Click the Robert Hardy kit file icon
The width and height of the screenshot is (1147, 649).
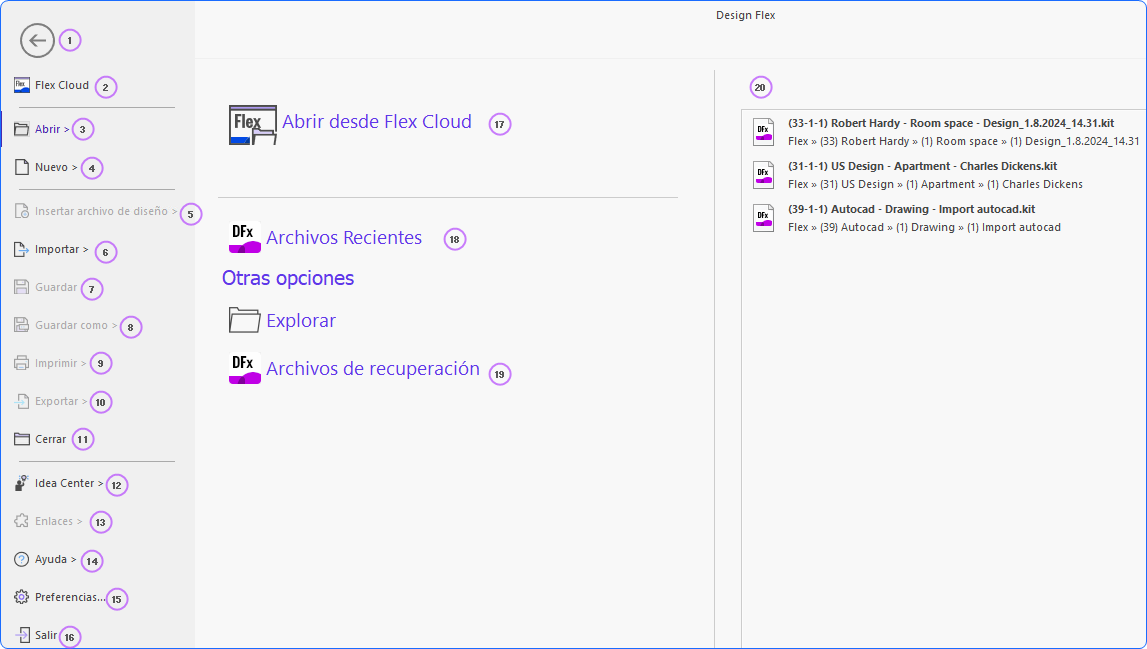[x=764, y=132]
